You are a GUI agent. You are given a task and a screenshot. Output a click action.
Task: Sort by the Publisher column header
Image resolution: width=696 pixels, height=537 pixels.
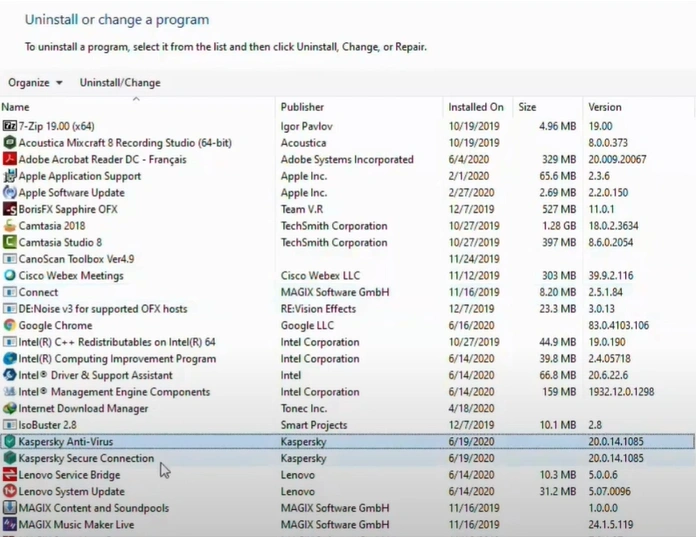pyautogui.click(x=302, y=107)
